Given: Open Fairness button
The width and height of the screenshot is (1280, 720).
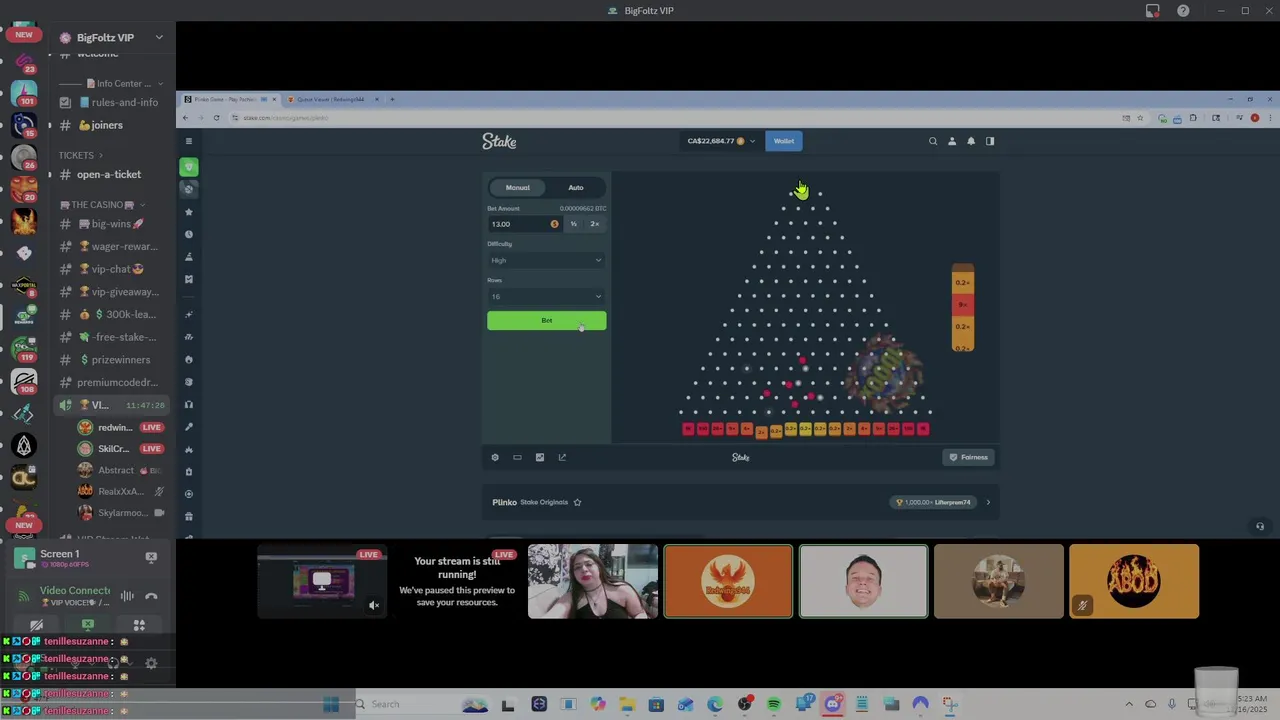Looking at the screenshot, I should pyautogui.click(x=969, y=457).
